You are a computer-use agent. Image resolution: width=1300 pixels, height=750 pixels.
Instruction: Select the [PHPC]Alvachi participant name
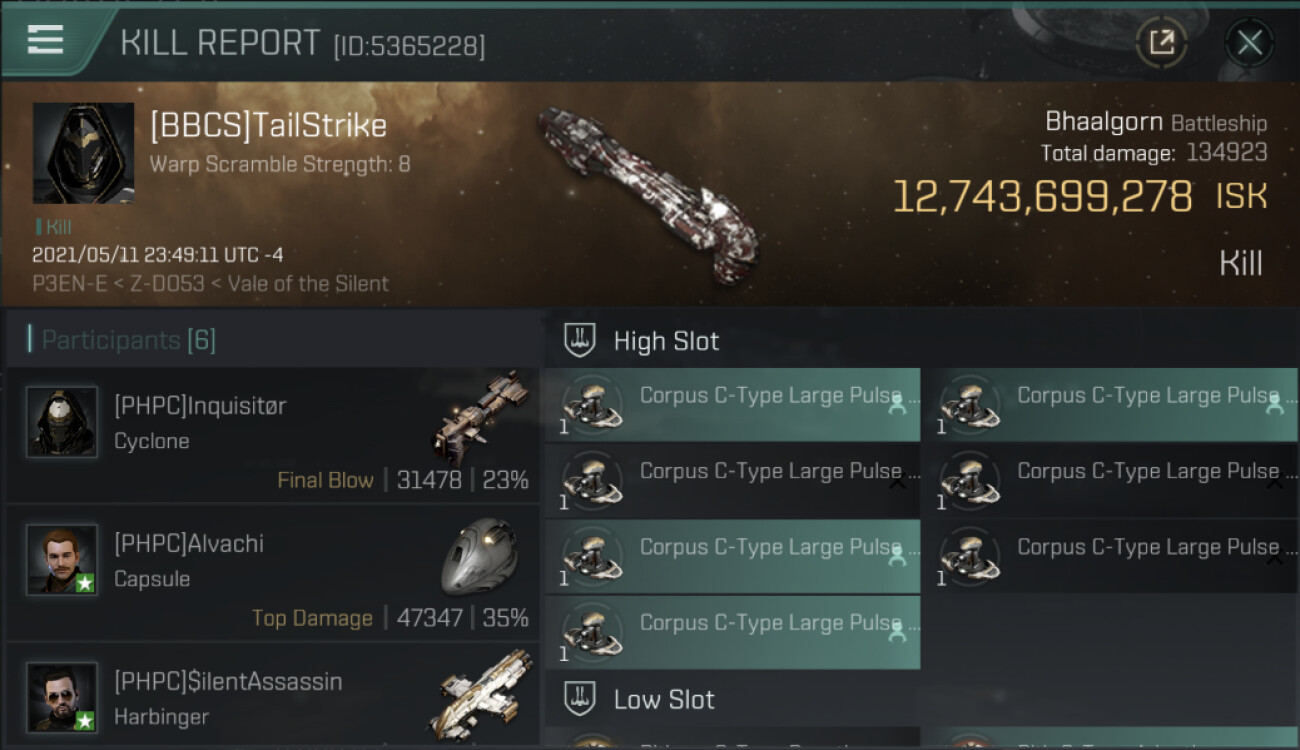point(189,543)
